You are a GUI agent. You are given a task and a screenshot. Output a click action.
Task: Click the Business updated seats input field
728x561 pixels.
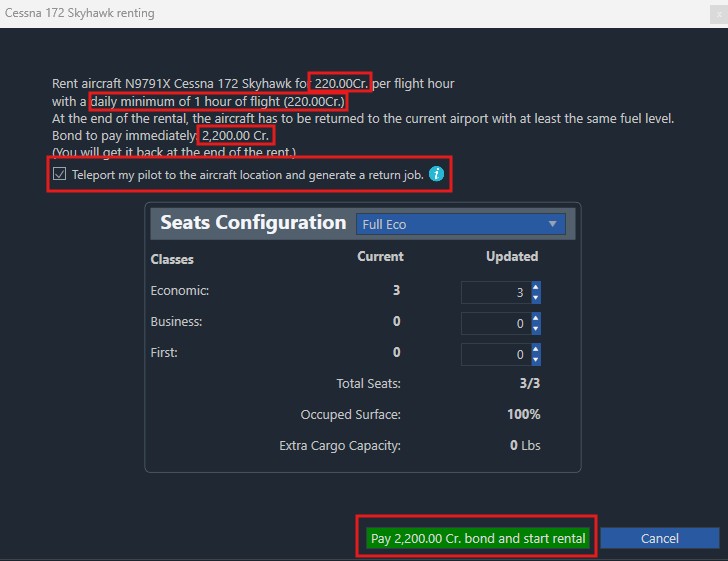(x=495, y=324)
